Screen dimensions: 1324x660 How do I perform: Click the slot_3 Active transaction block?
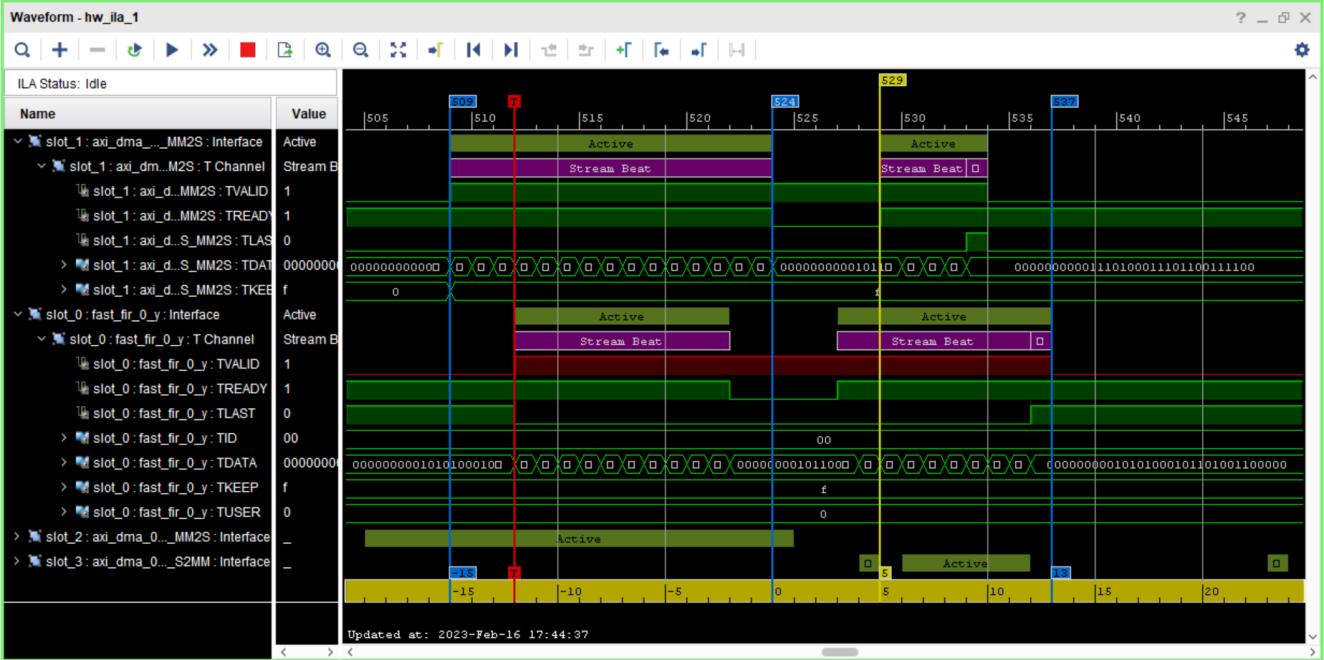(x=966, y=563)
